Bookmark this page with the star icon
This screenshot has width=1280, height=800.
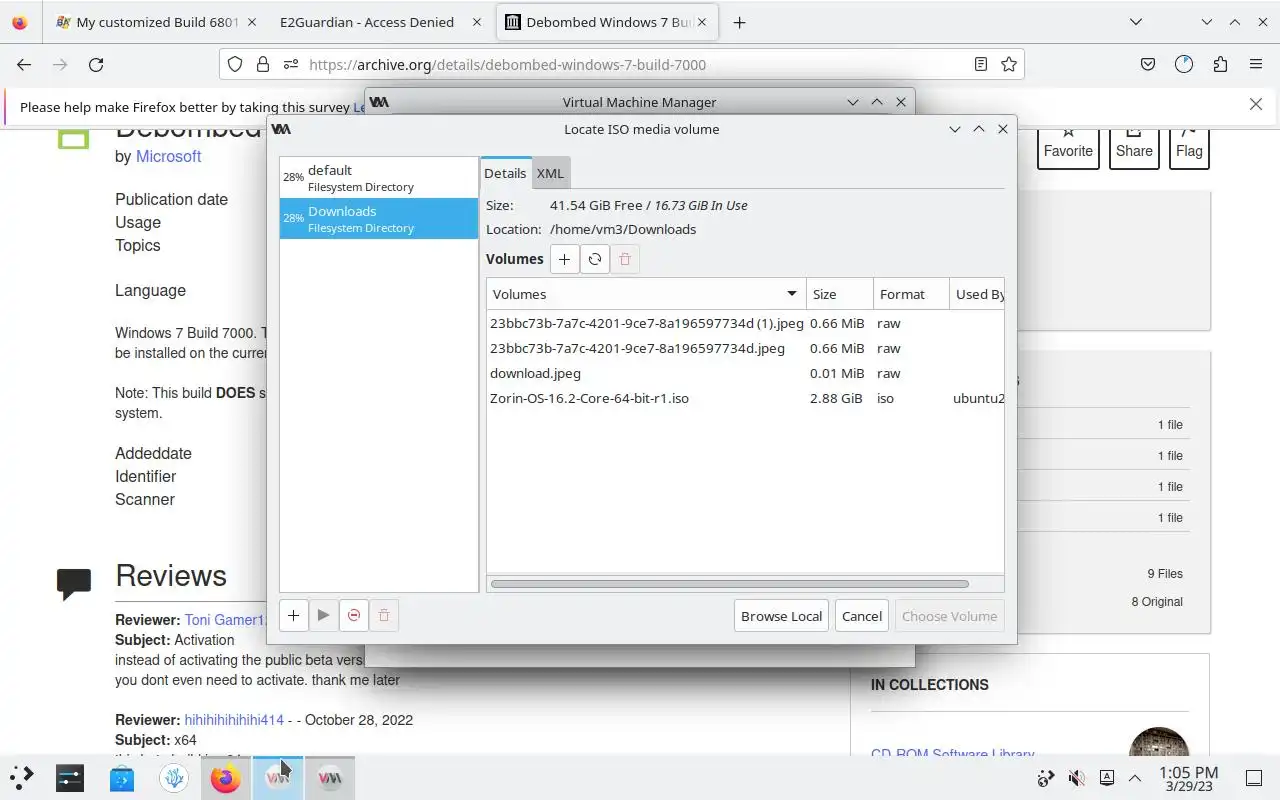pyautogui.click(x=1009, y=64)
